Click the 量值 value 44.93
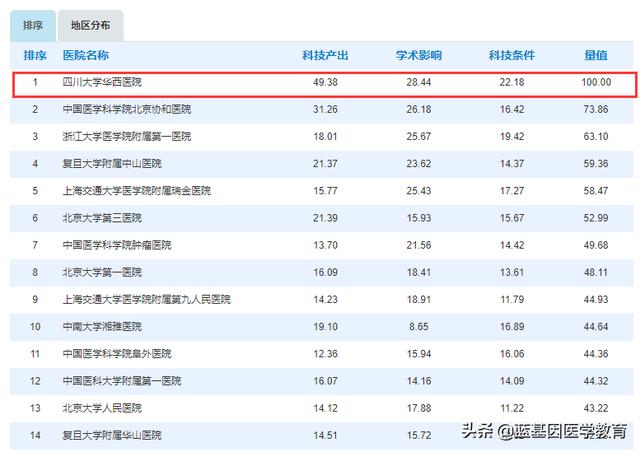This screenshot has height=452, width=640. pos(596,299)
